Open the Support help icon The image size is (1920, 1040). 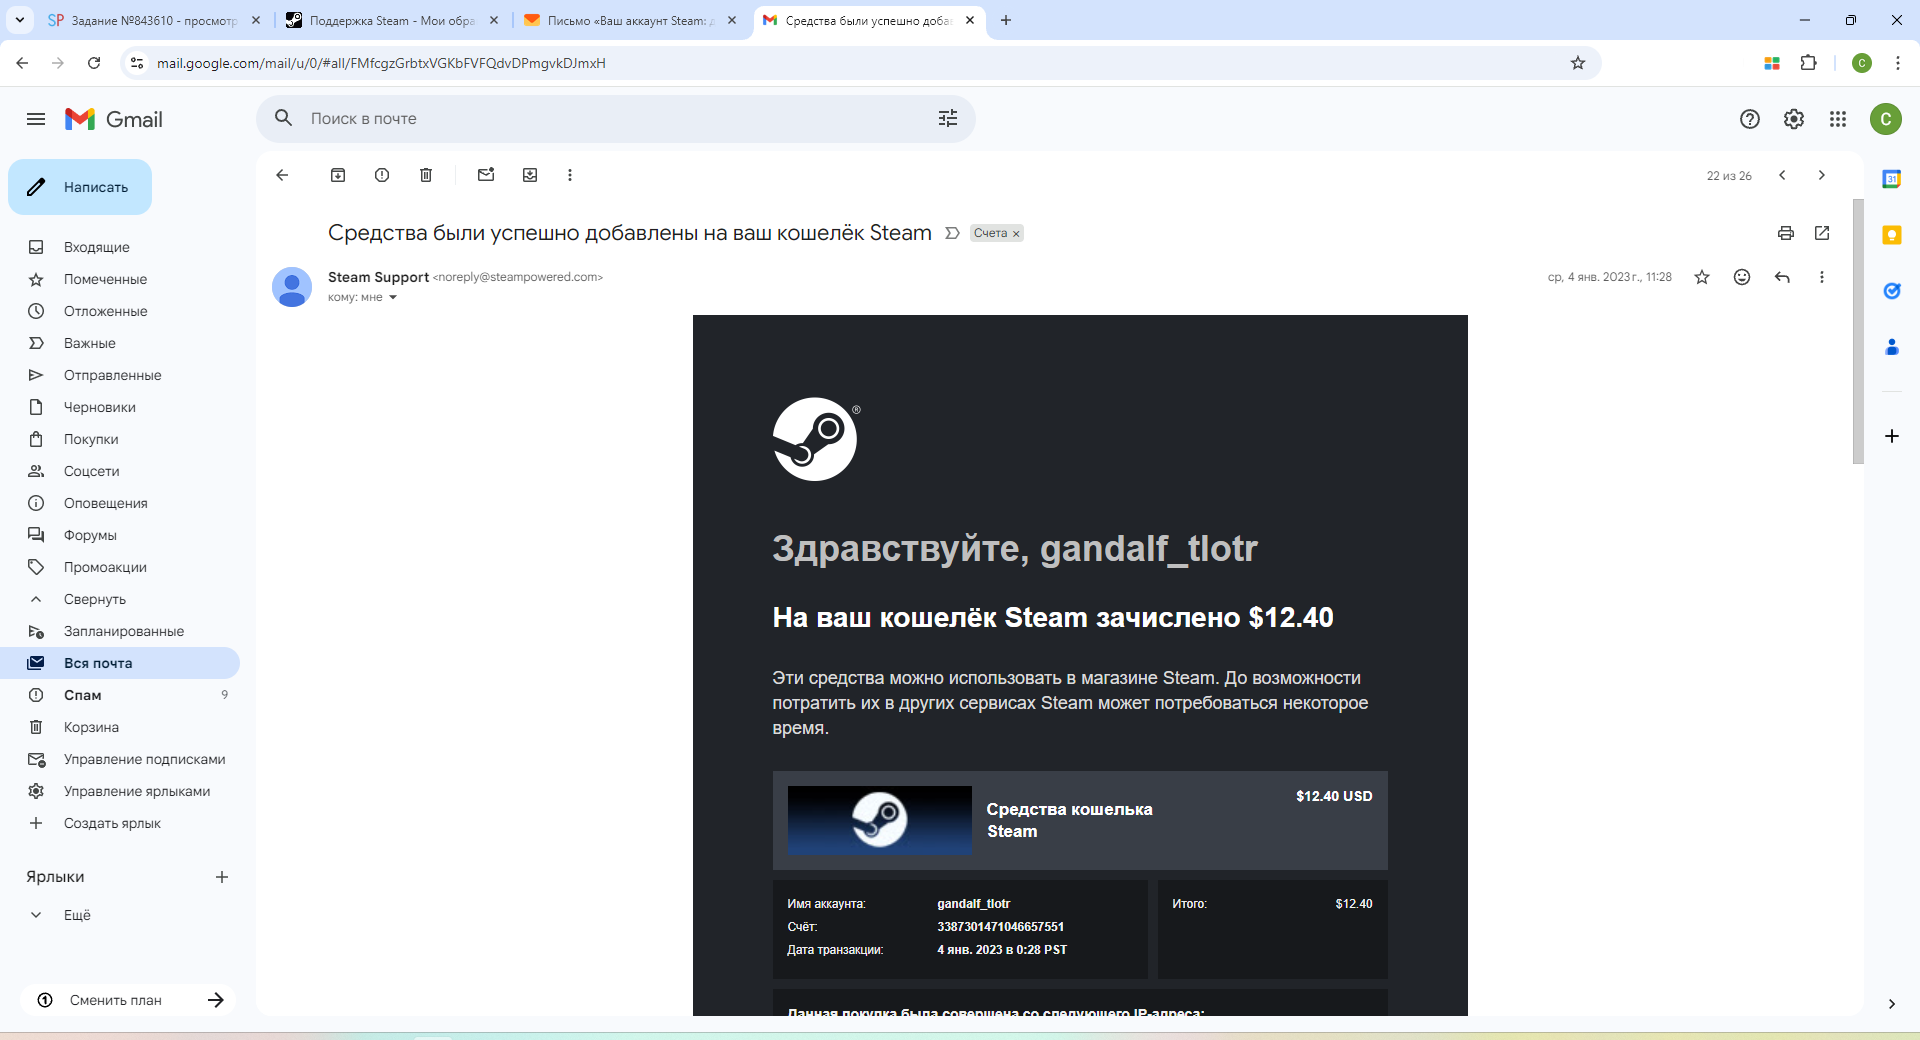[x=1749, y=119]
